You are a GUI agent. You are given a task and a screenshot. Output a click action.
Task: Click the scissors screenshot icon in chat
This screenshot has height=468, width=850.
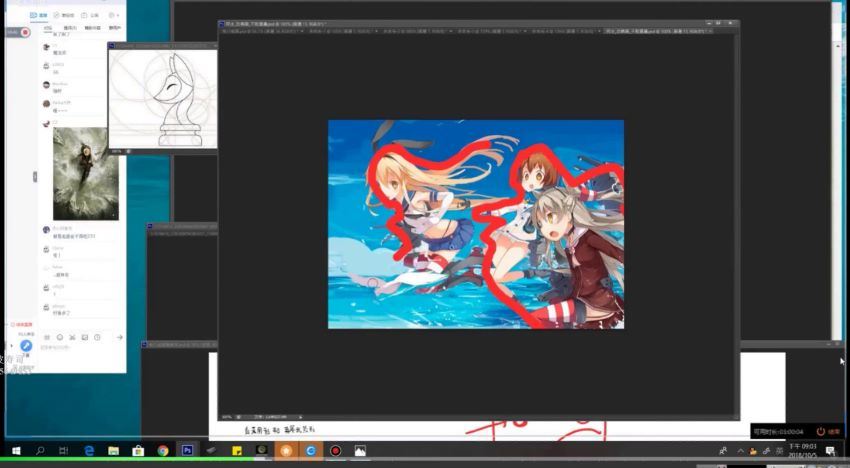[x=72, y=337]
